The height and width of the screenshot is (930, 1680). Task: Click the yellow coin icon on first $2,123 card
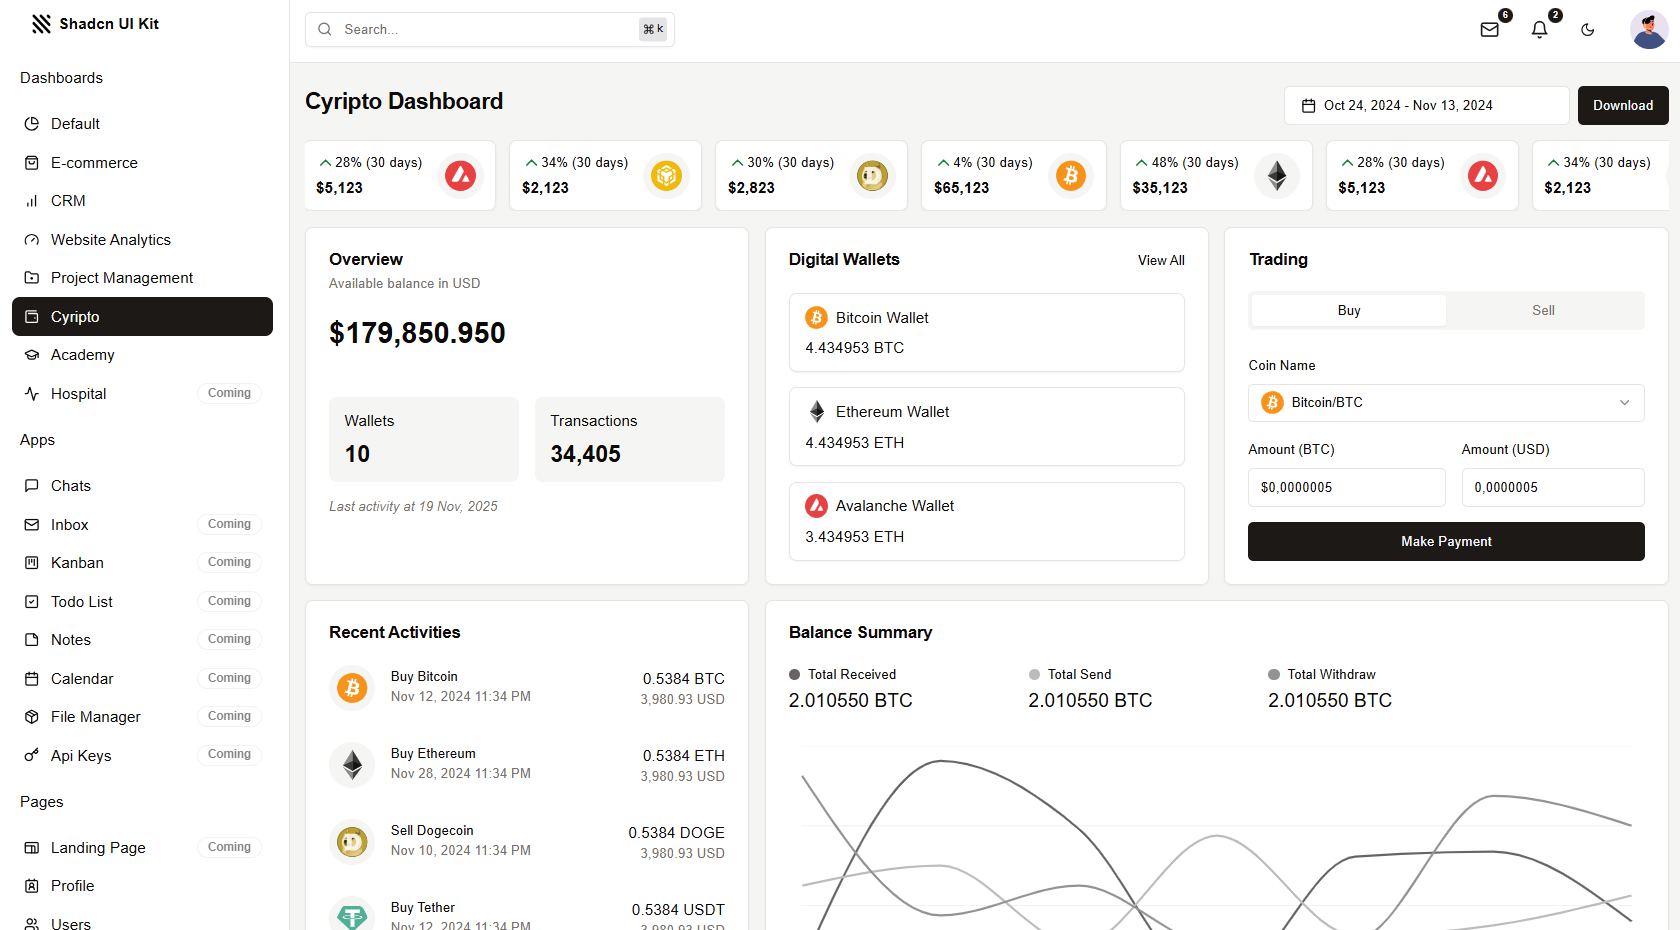(666, 176)
